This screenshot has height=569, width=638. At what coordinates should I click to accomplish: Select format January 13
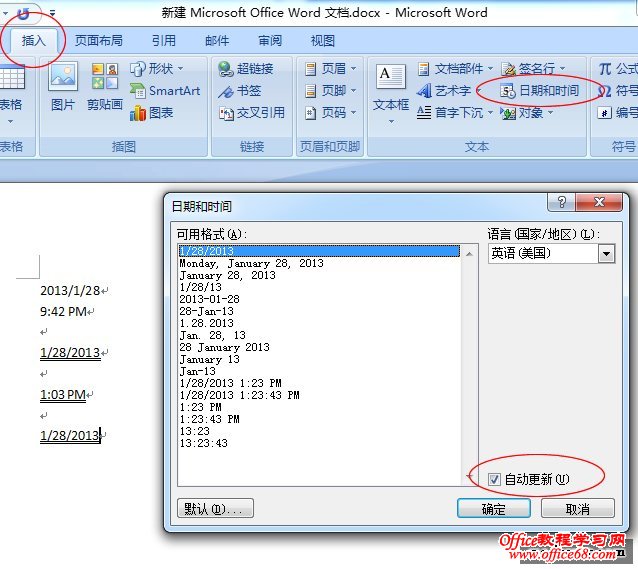pyautogui.click(x=319, y=359)
